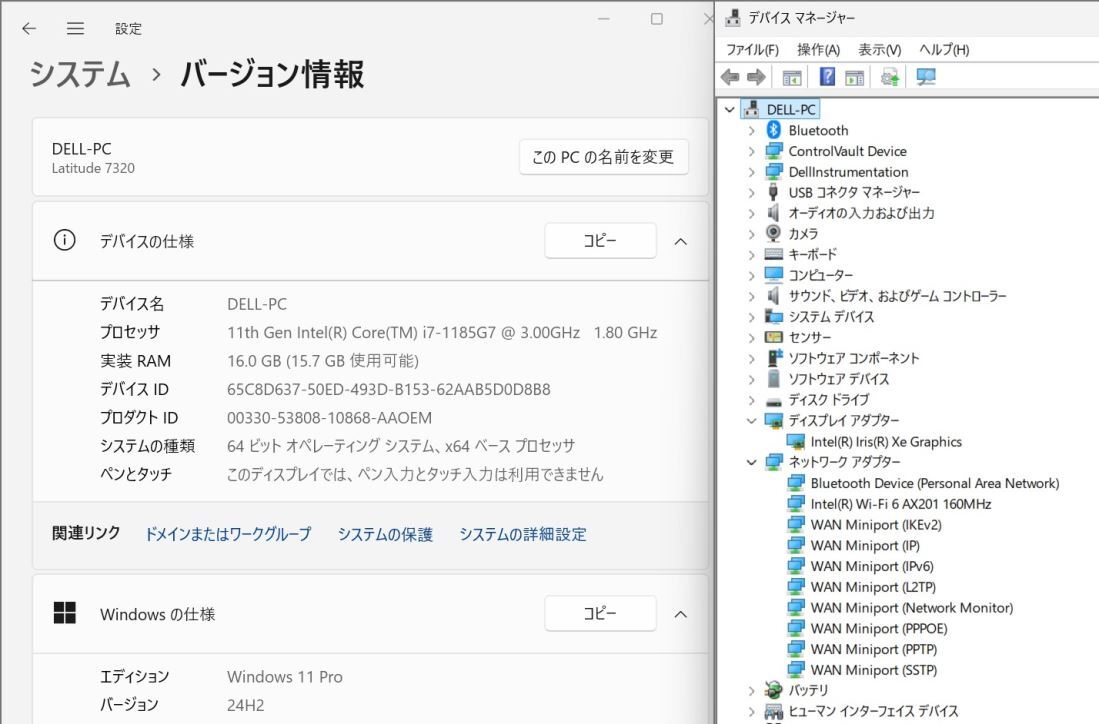1099x724 pixels.
Task: Select Bluetooth Device (Personal Area Network)
Action: [935, 483]
